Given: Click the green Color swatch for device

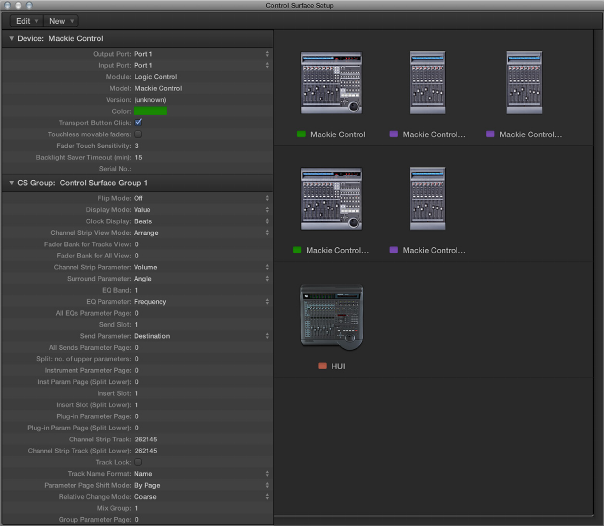Looking at the screenshot, I should [151, 110].
